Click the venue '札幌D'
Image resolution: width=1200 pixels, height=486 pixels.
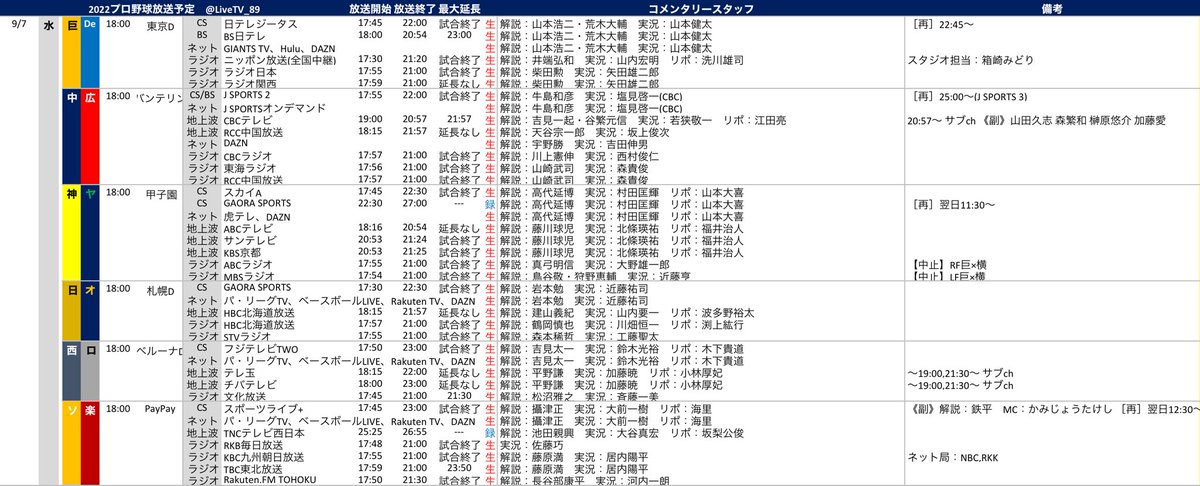point(161,289)
